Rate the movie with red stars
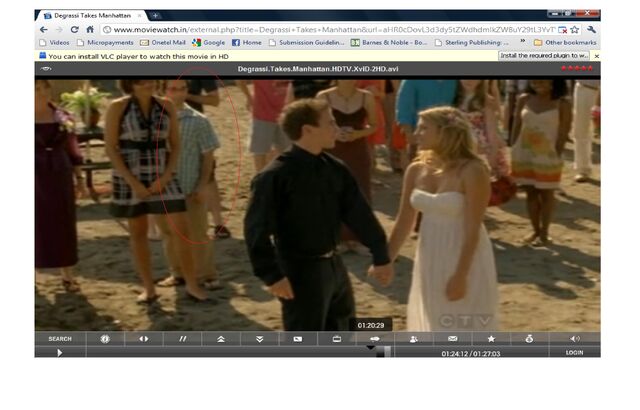Image resolution: width=640 pixels, height=410 pixels. click(x=577, y=68)
